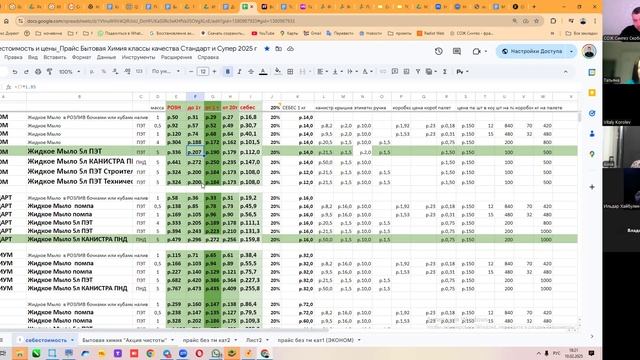
Task: Open version history clock icon
Action: pyautogui.click(x=439, y=51)
